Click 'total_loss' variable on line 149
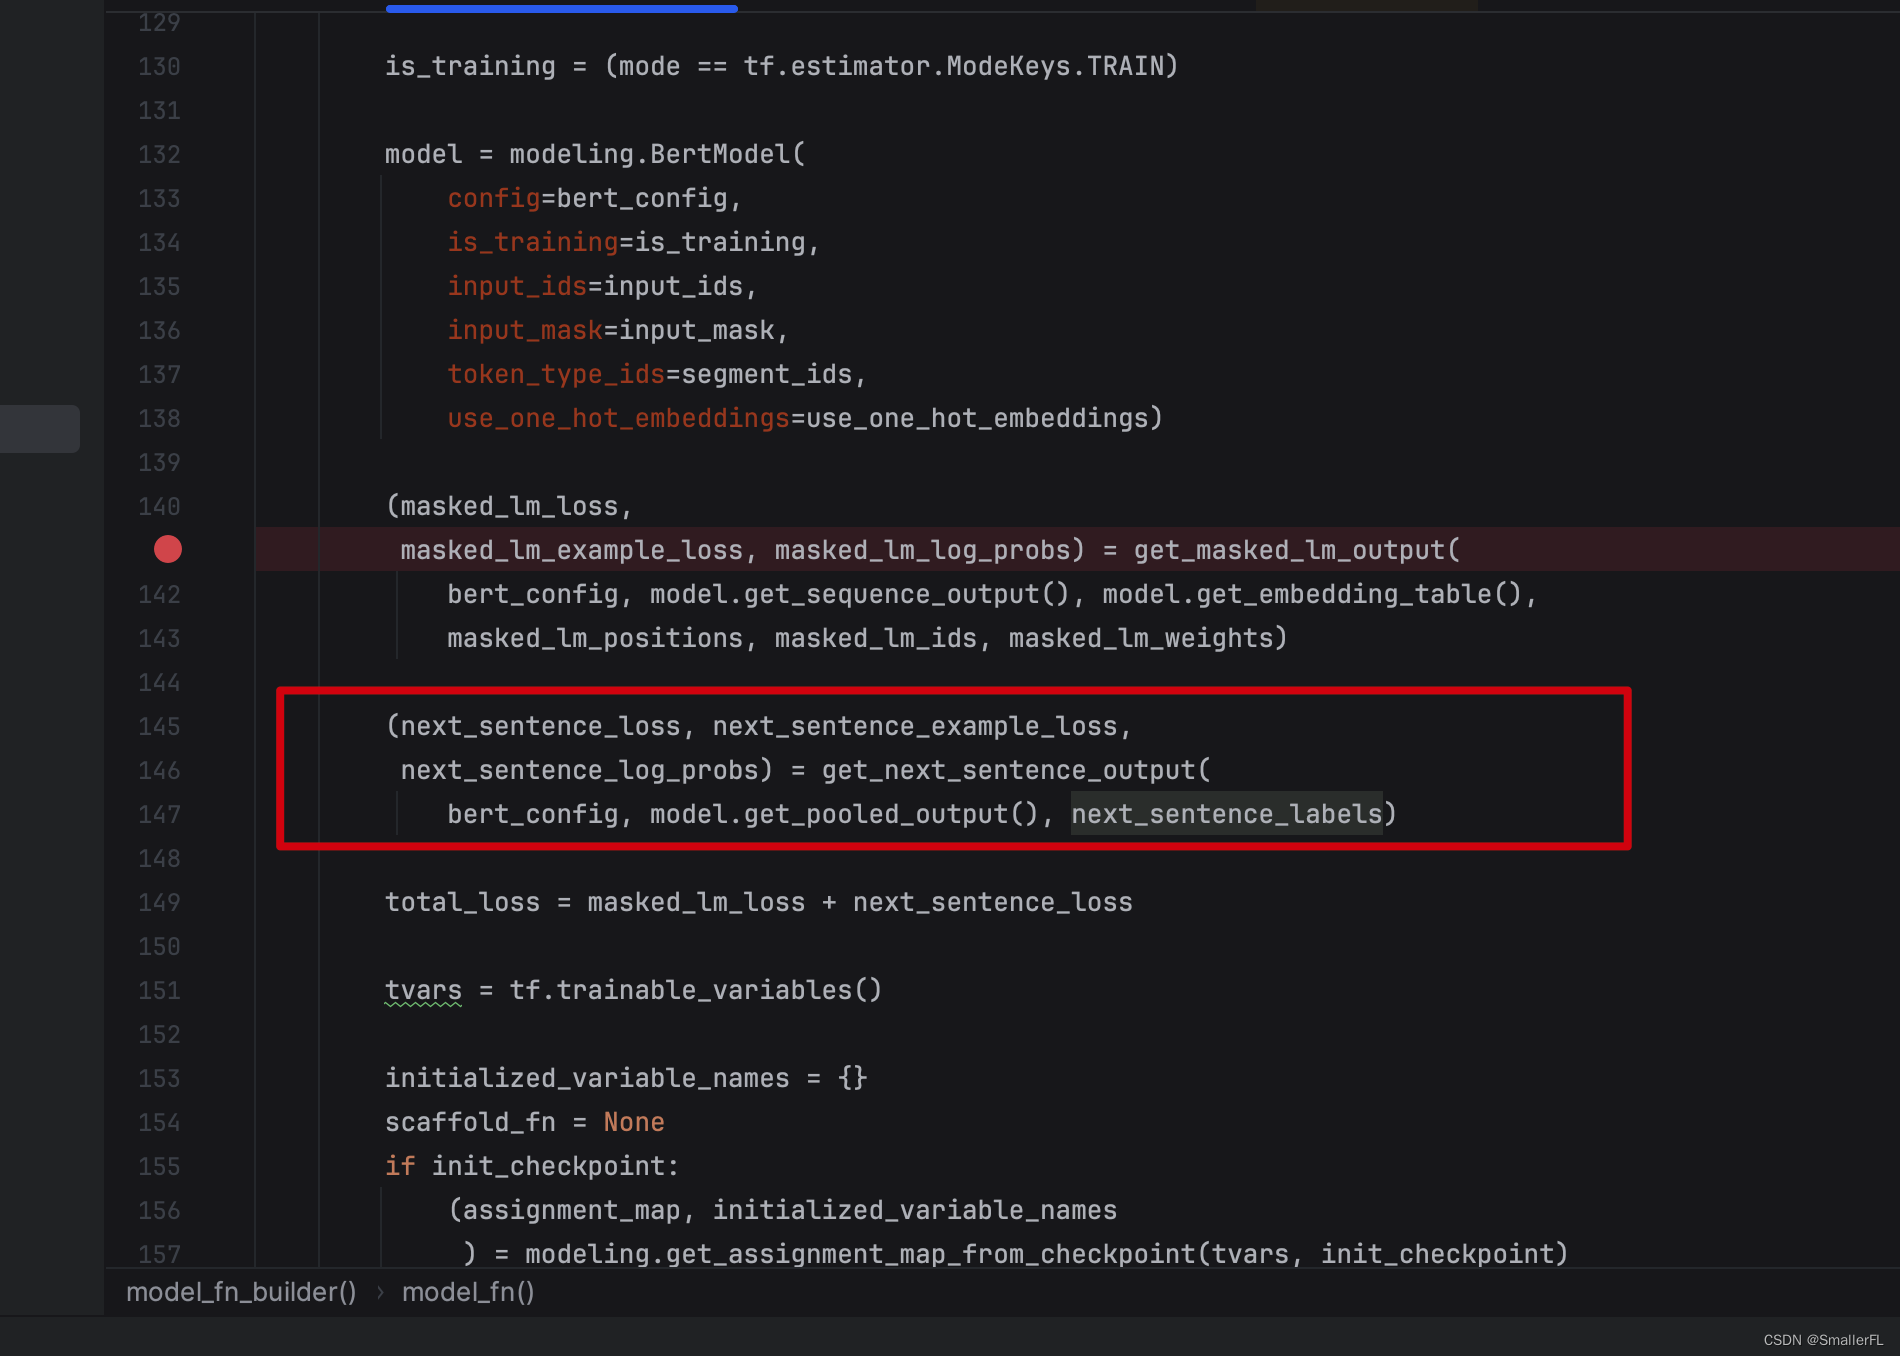Viewport: 1900px width, 1356px height. pos(462,902)
